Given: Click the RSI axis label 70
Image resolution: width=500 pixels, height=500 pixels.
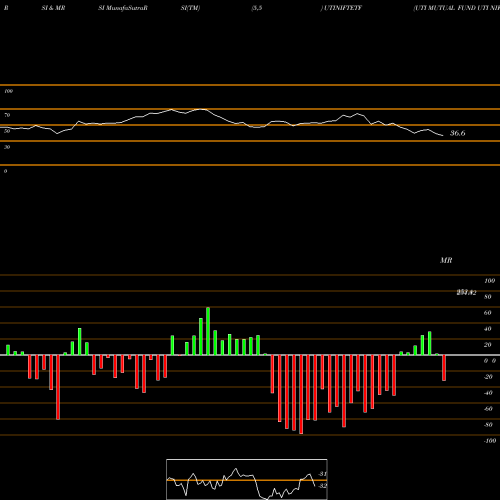Looking at the screenshot, I should pos(7,115).
